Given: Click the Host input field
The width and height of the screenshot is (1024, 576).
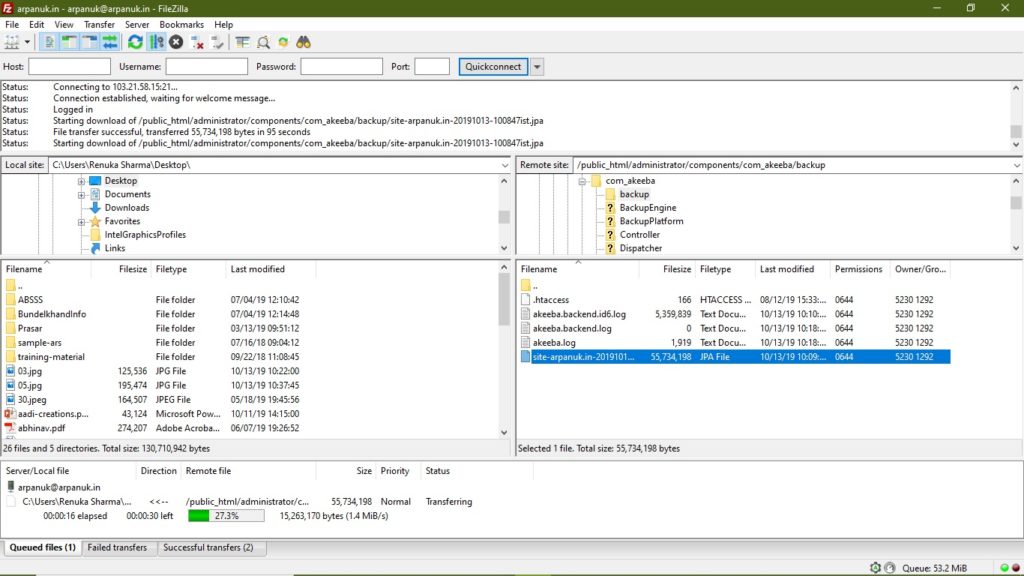Looking at the screenshot, I should click(x=69, y=67).
